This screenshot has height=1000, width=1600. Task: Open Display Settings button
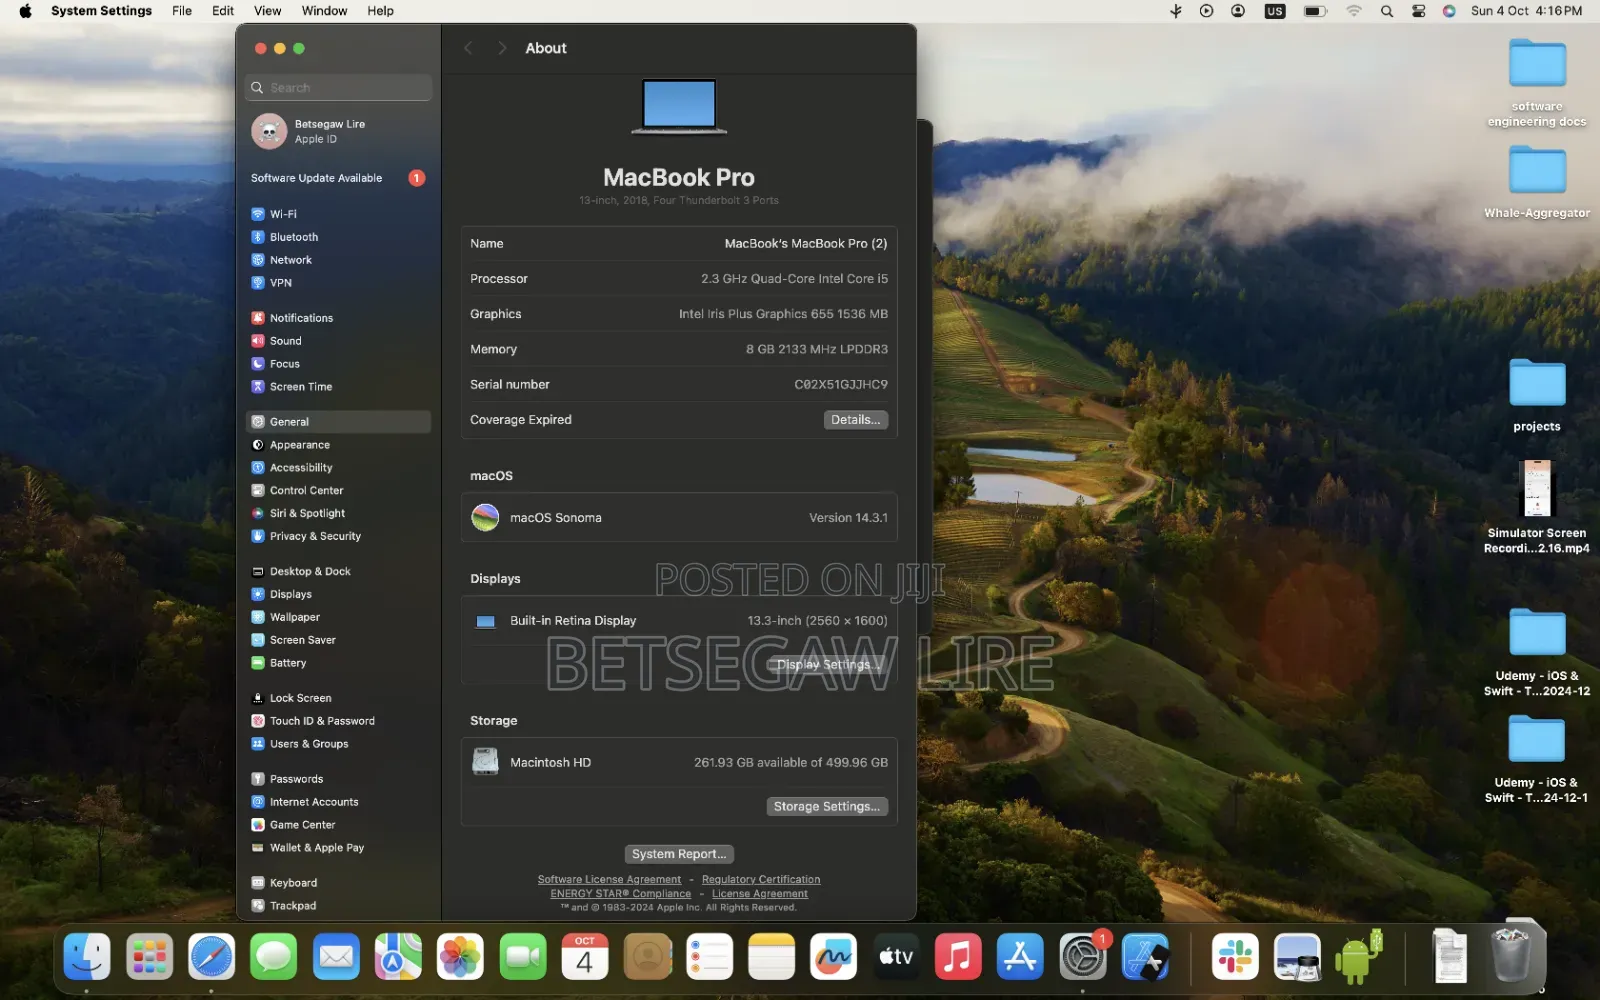828,665
